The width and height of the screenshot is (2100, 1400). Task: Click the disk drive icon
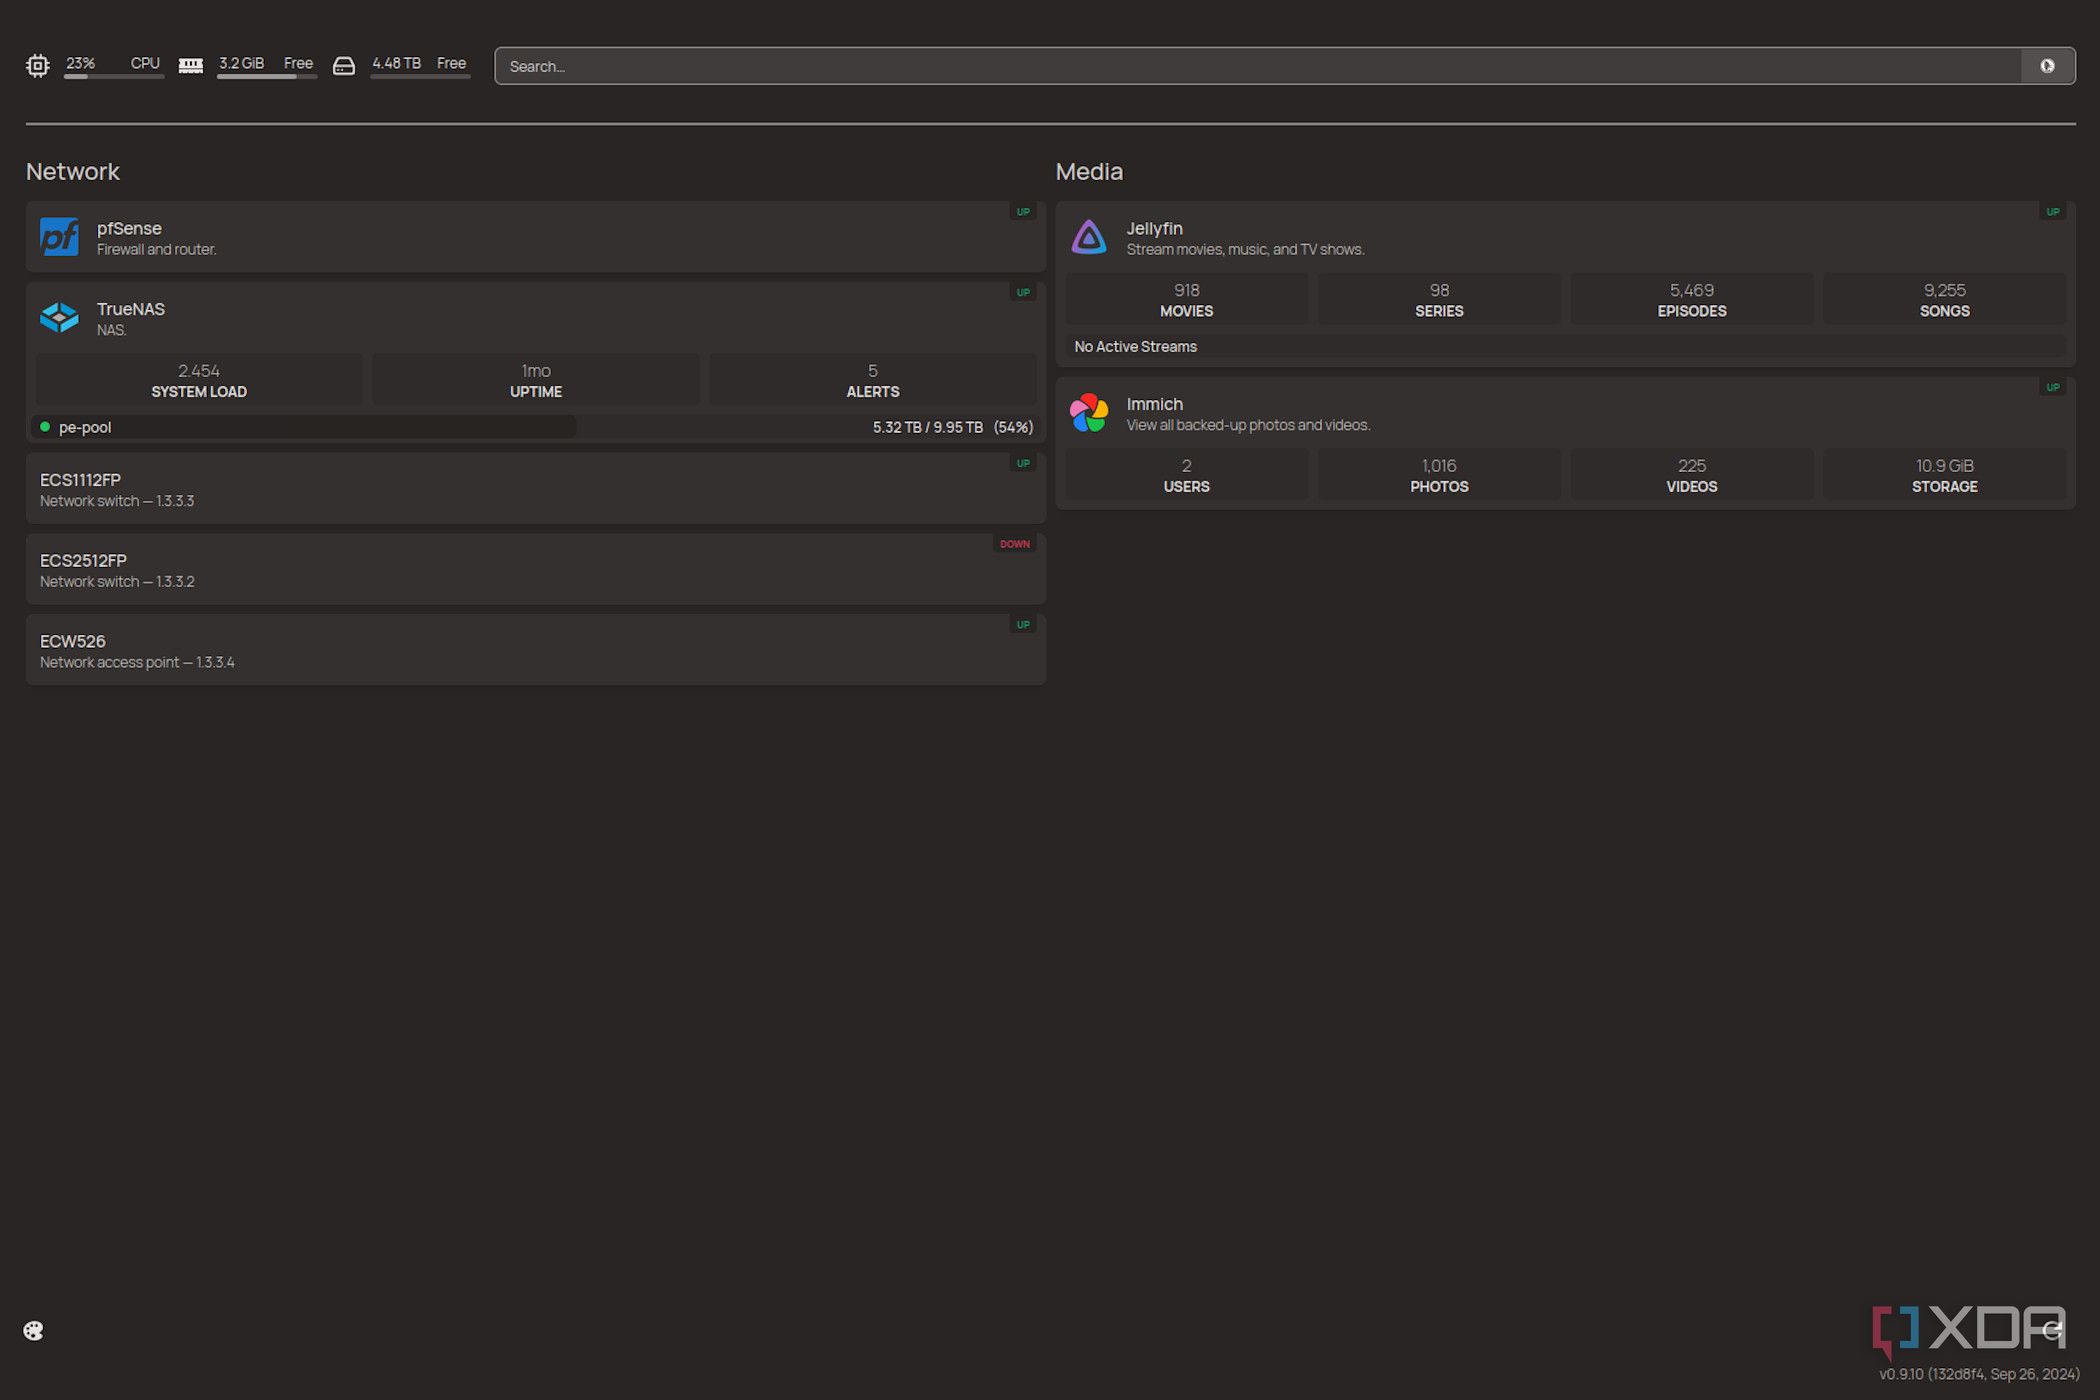coord(344,66)
